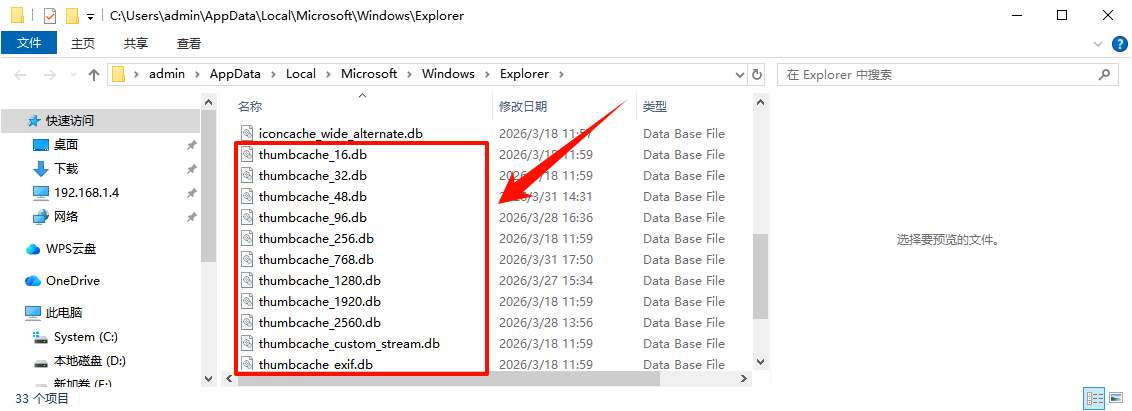
Task: Expand chevron after Explorer in breadcrumb
Action: tap(561, 74)
